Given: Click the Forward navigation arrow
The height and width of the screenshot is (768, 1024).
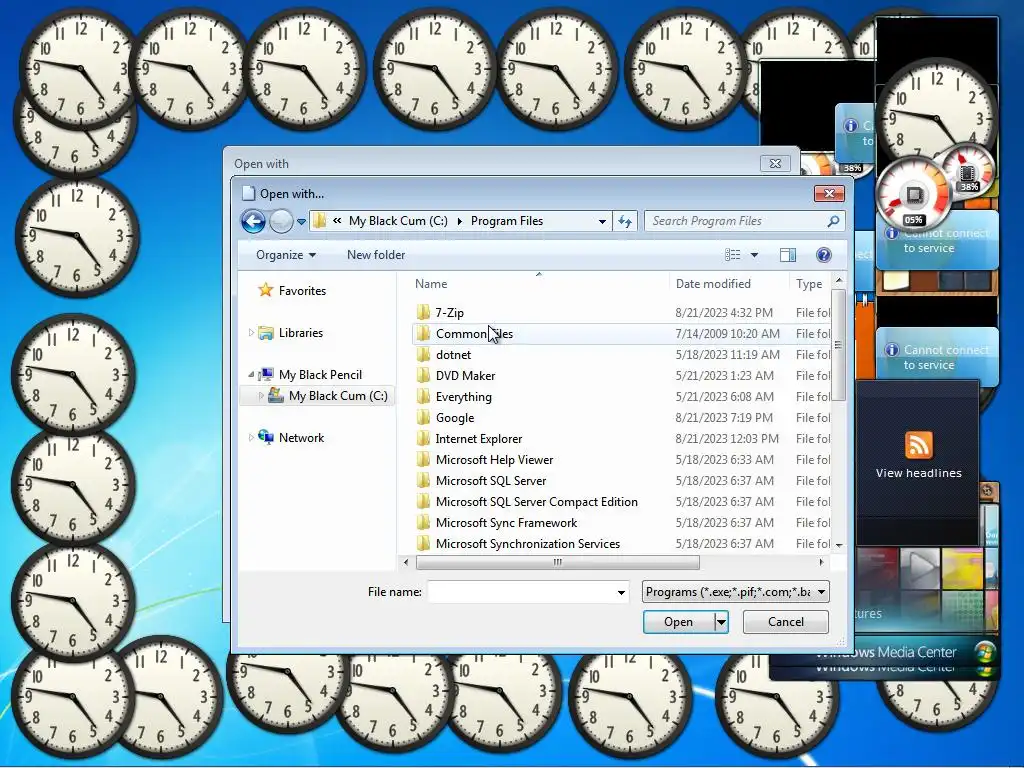Looking at the screenshot, I should click(x=281, y=221).
